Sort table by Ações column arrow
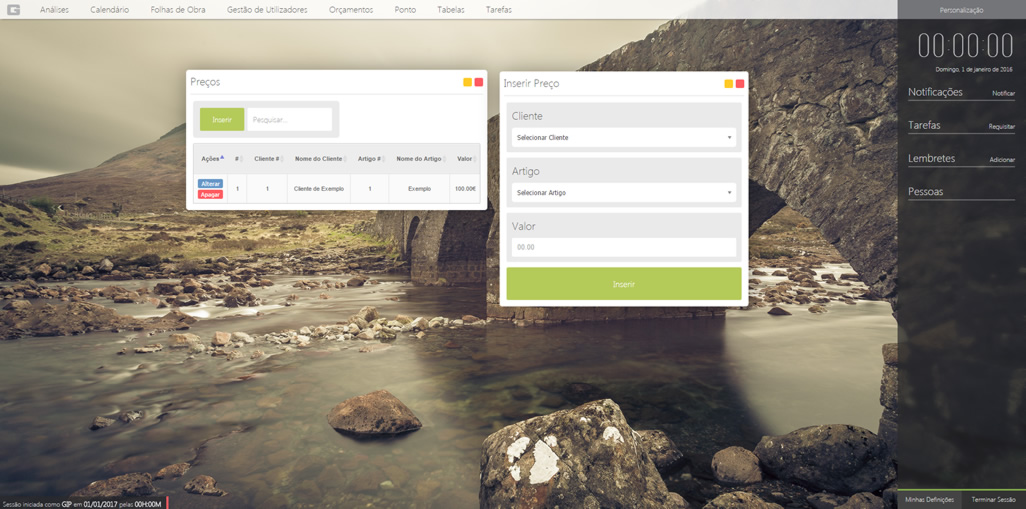1026x509 pixels. [222, 158]
